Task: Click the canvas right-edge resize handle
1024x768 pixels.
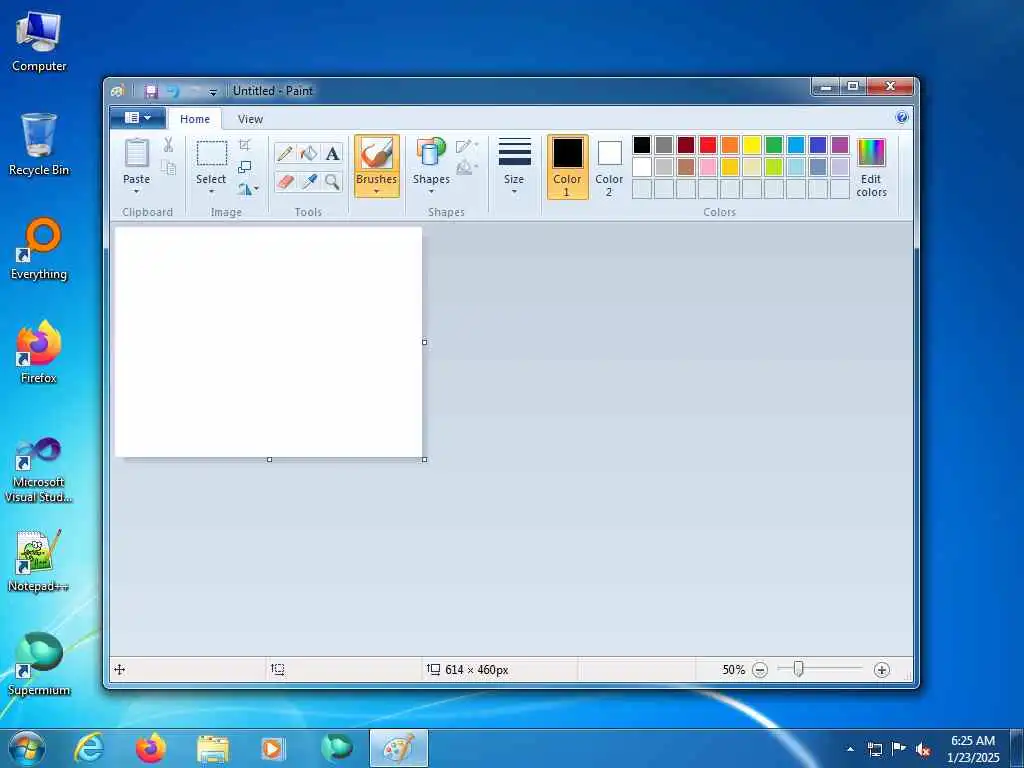Action: pyautogui.click(x=425, y=342)
